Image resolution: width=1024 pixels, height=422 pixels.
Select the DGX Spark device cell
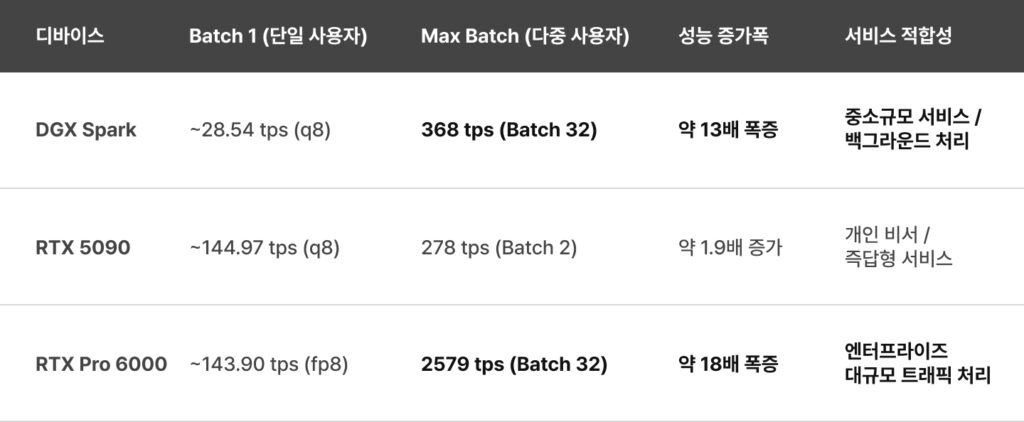click(x=86, y=130)
